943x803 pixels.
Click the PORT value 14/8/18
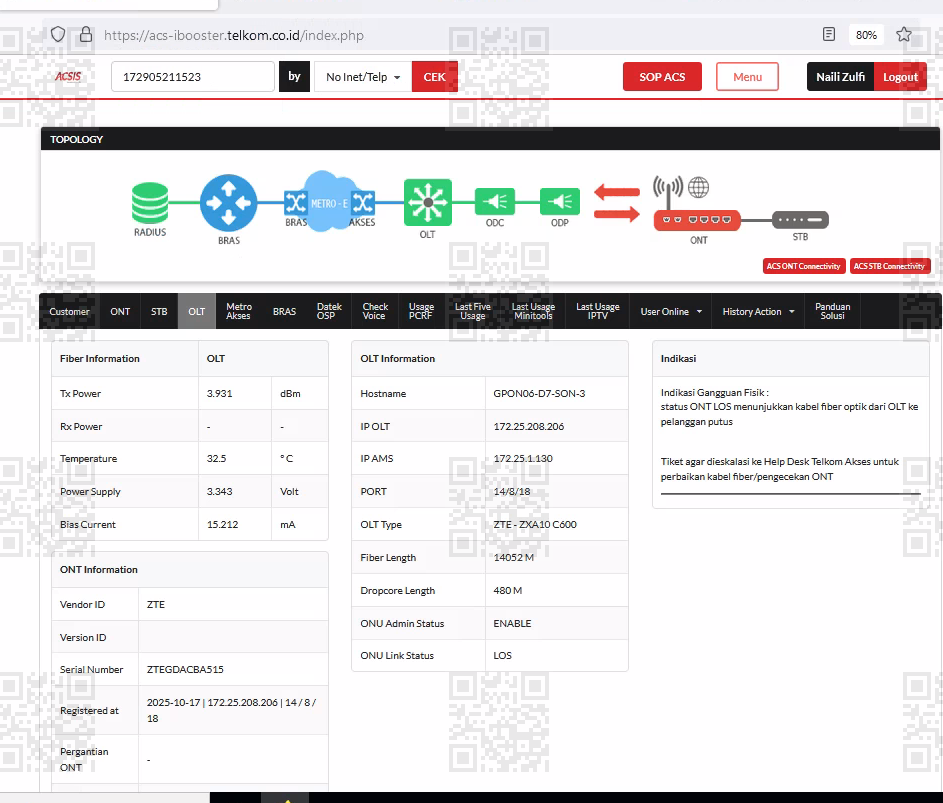[x=512, y=491]
